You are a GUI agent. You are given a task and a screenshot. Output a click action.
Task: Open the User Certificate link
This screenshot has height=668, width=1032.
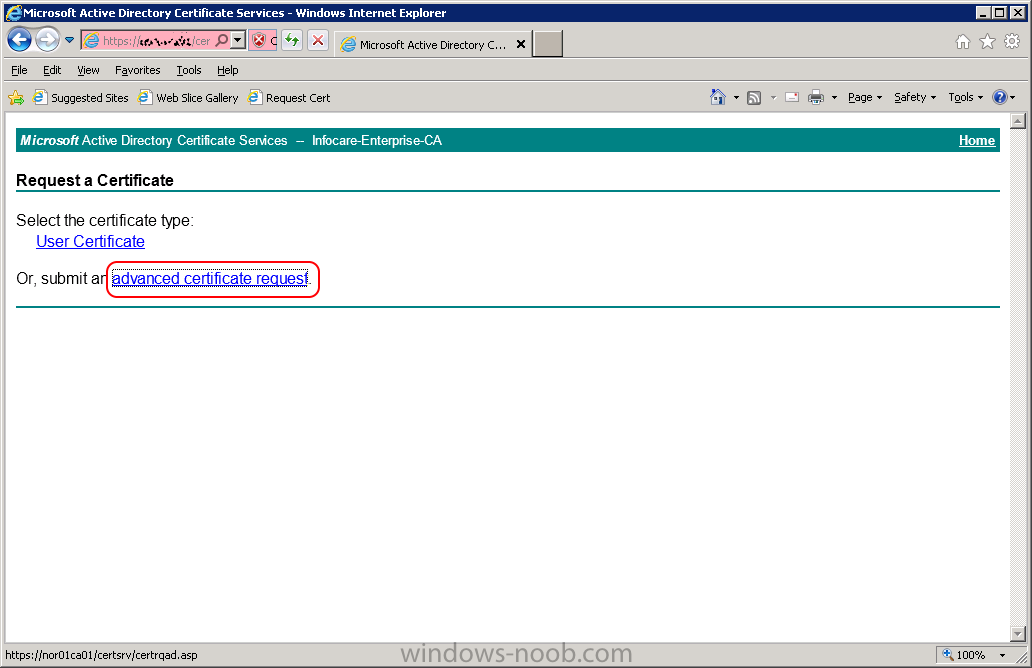click(90, 242)
